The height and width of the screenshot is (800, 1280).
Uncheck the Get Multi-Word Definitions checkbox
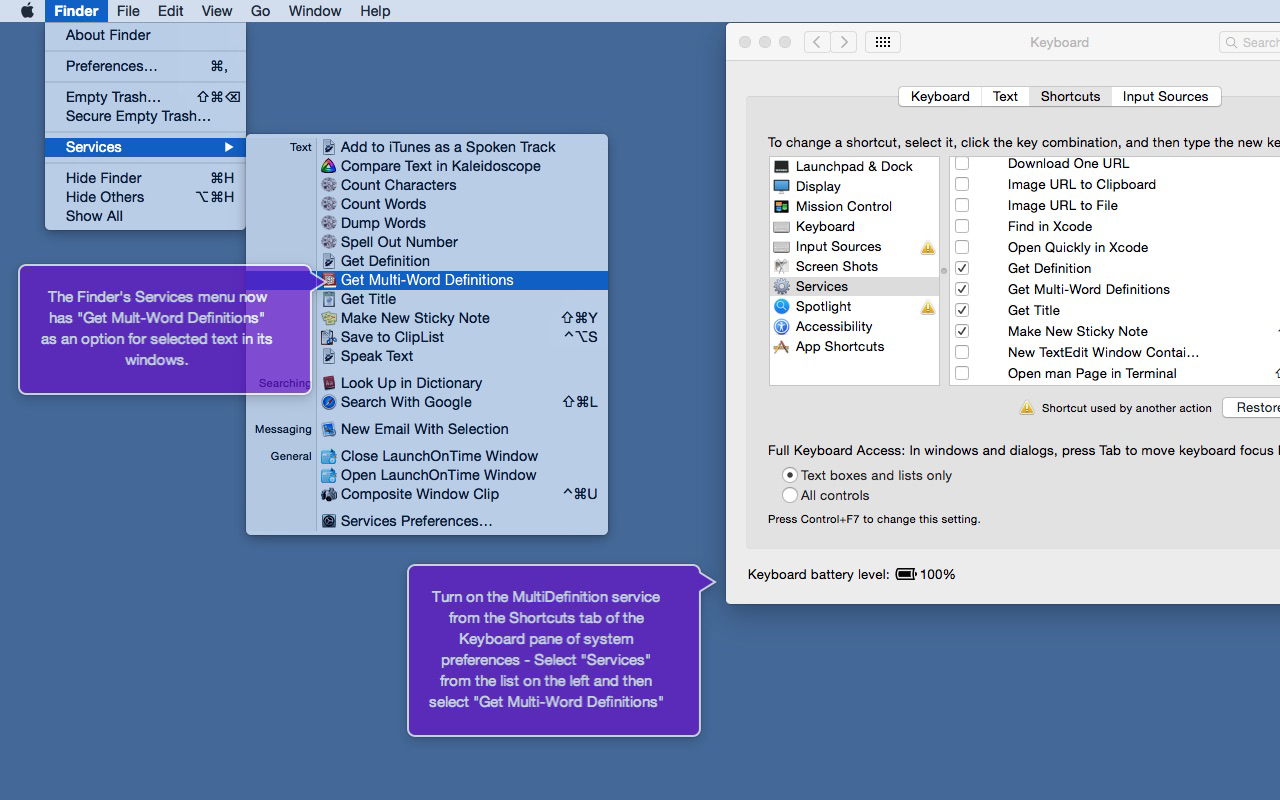coord(962,289)
